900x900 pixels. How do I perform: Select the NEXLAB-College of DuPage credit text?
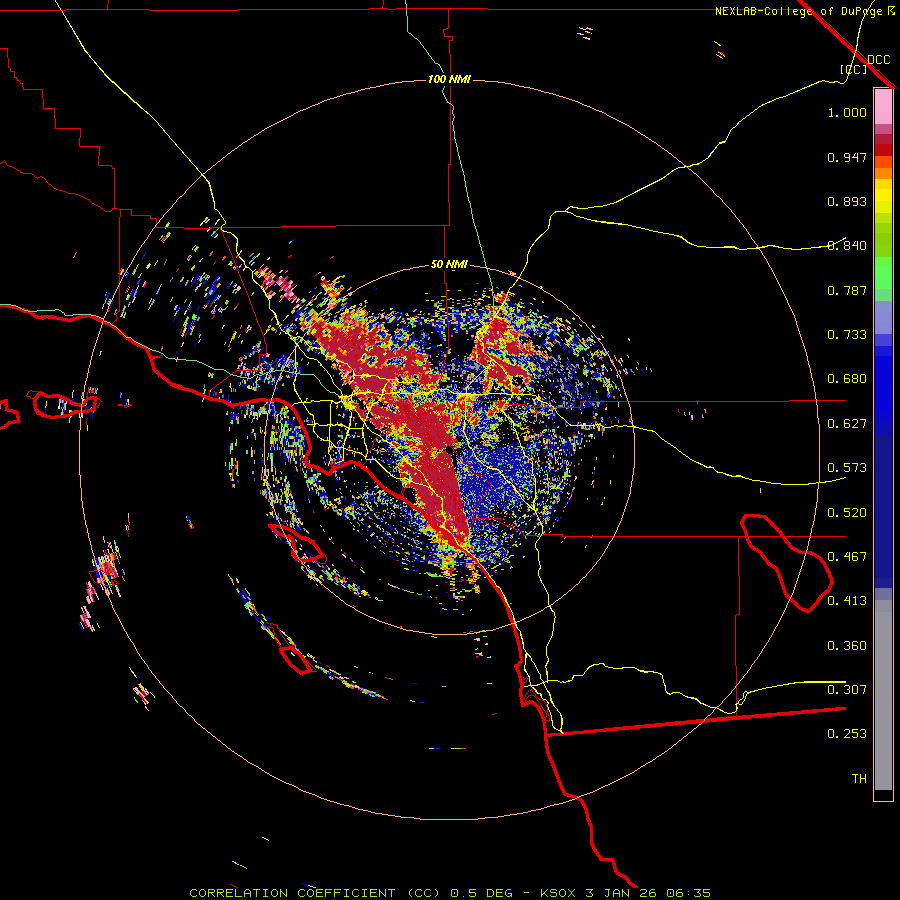799,11
